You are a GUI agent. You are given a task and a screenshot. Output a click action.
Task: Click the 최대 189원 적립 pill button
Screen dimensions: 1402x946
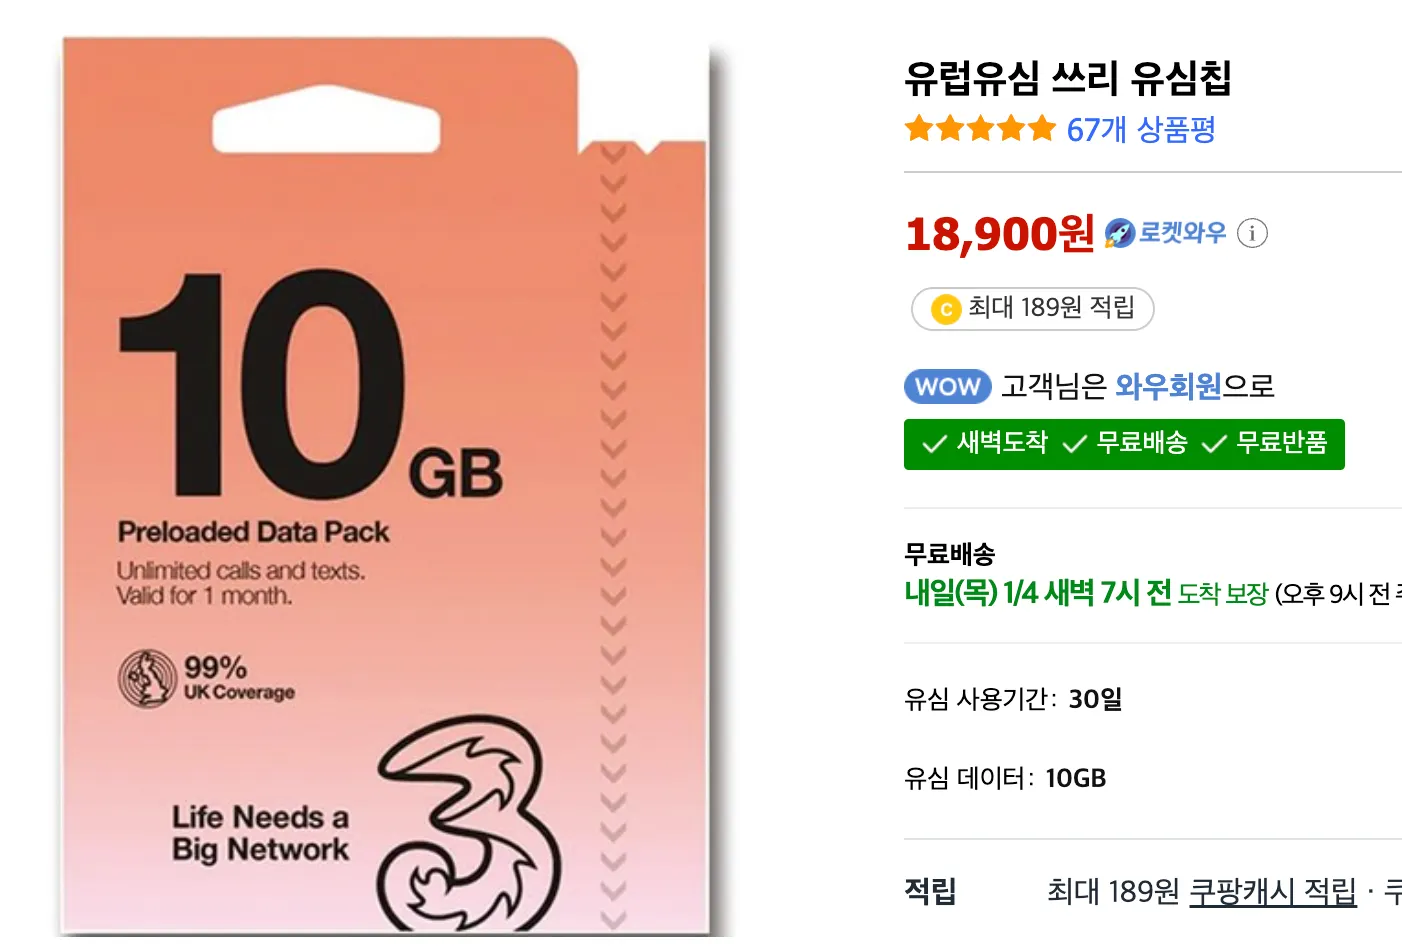(x=1032, y=308)
